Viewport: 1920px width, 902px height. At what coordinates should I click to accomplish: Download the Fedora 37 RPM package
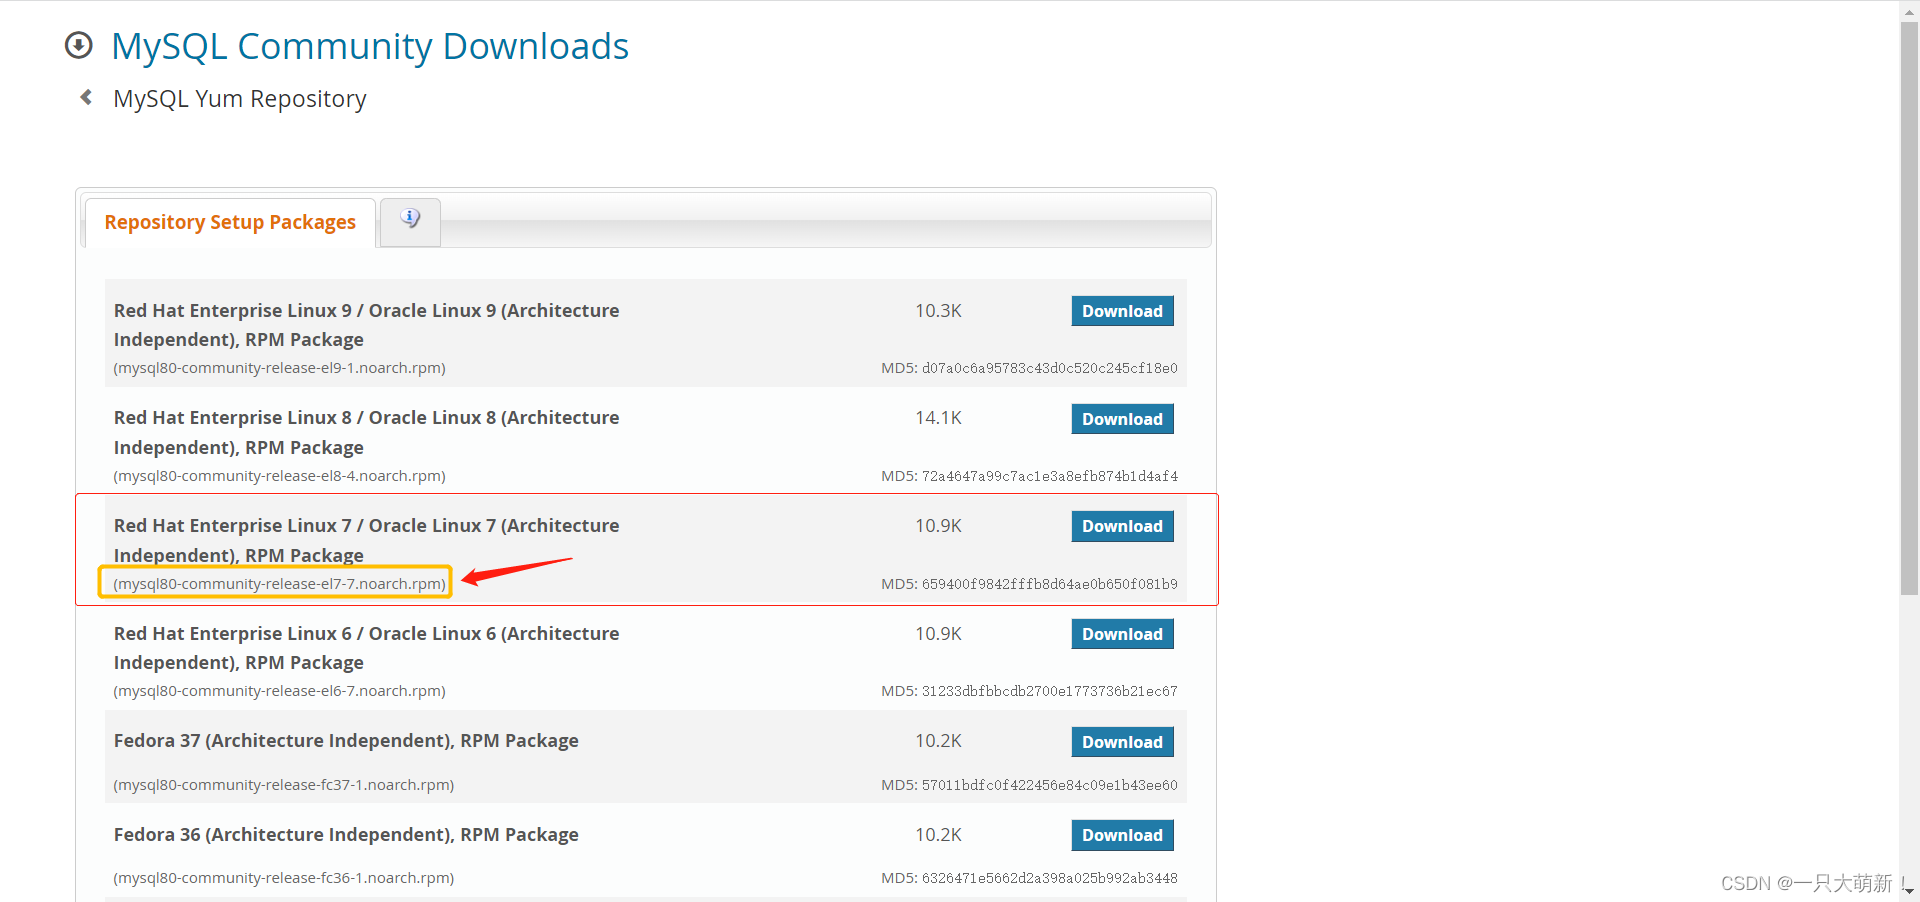click(x=1122, y=741)
